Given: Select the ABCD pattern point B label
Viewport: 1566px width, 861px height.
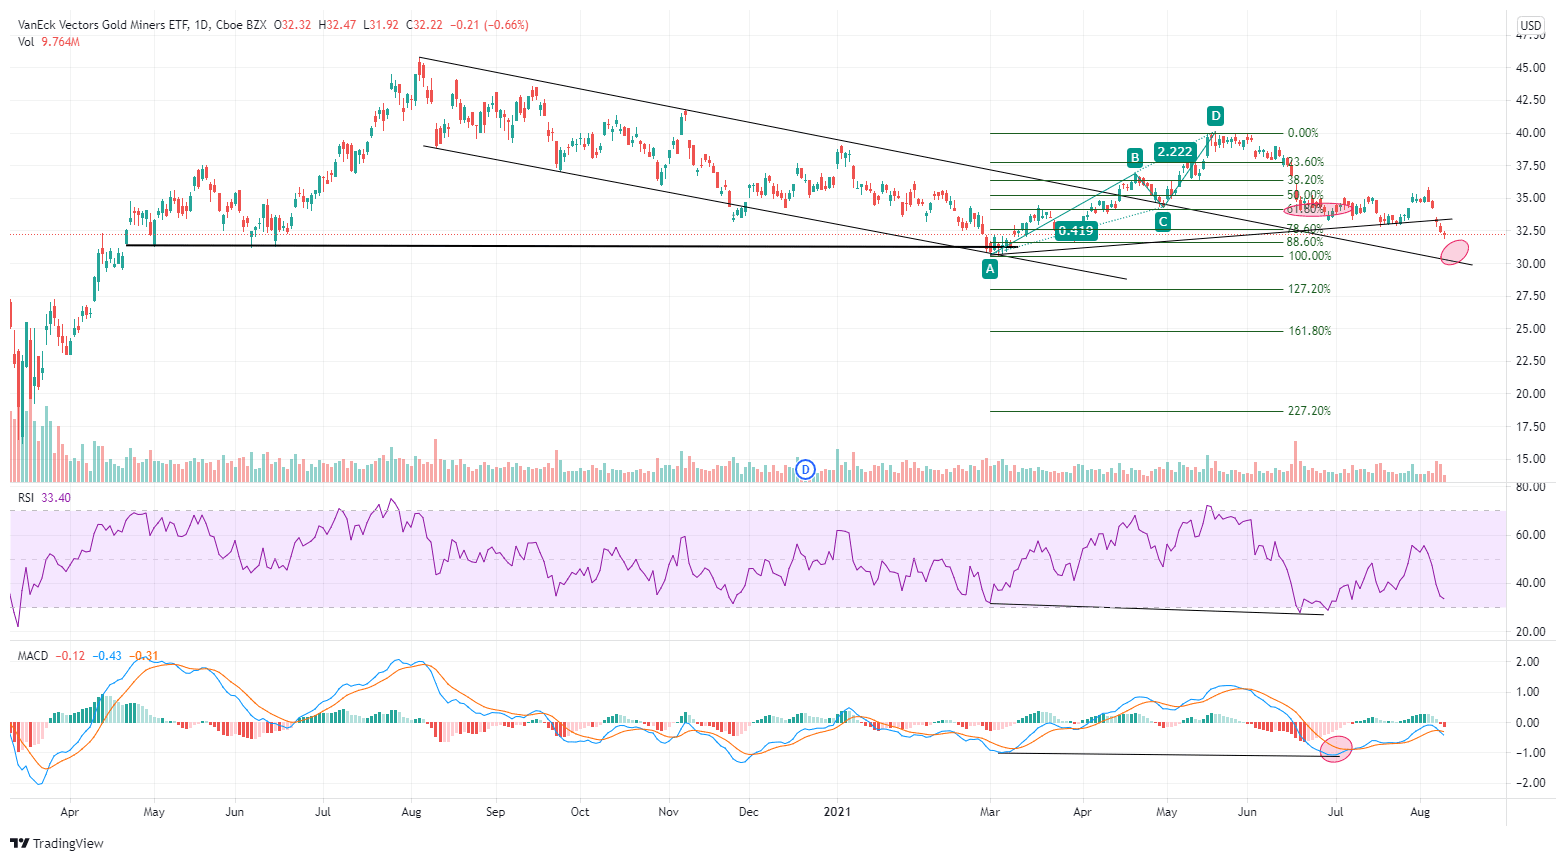Looking at the screenshot, I should [1135, 157].
